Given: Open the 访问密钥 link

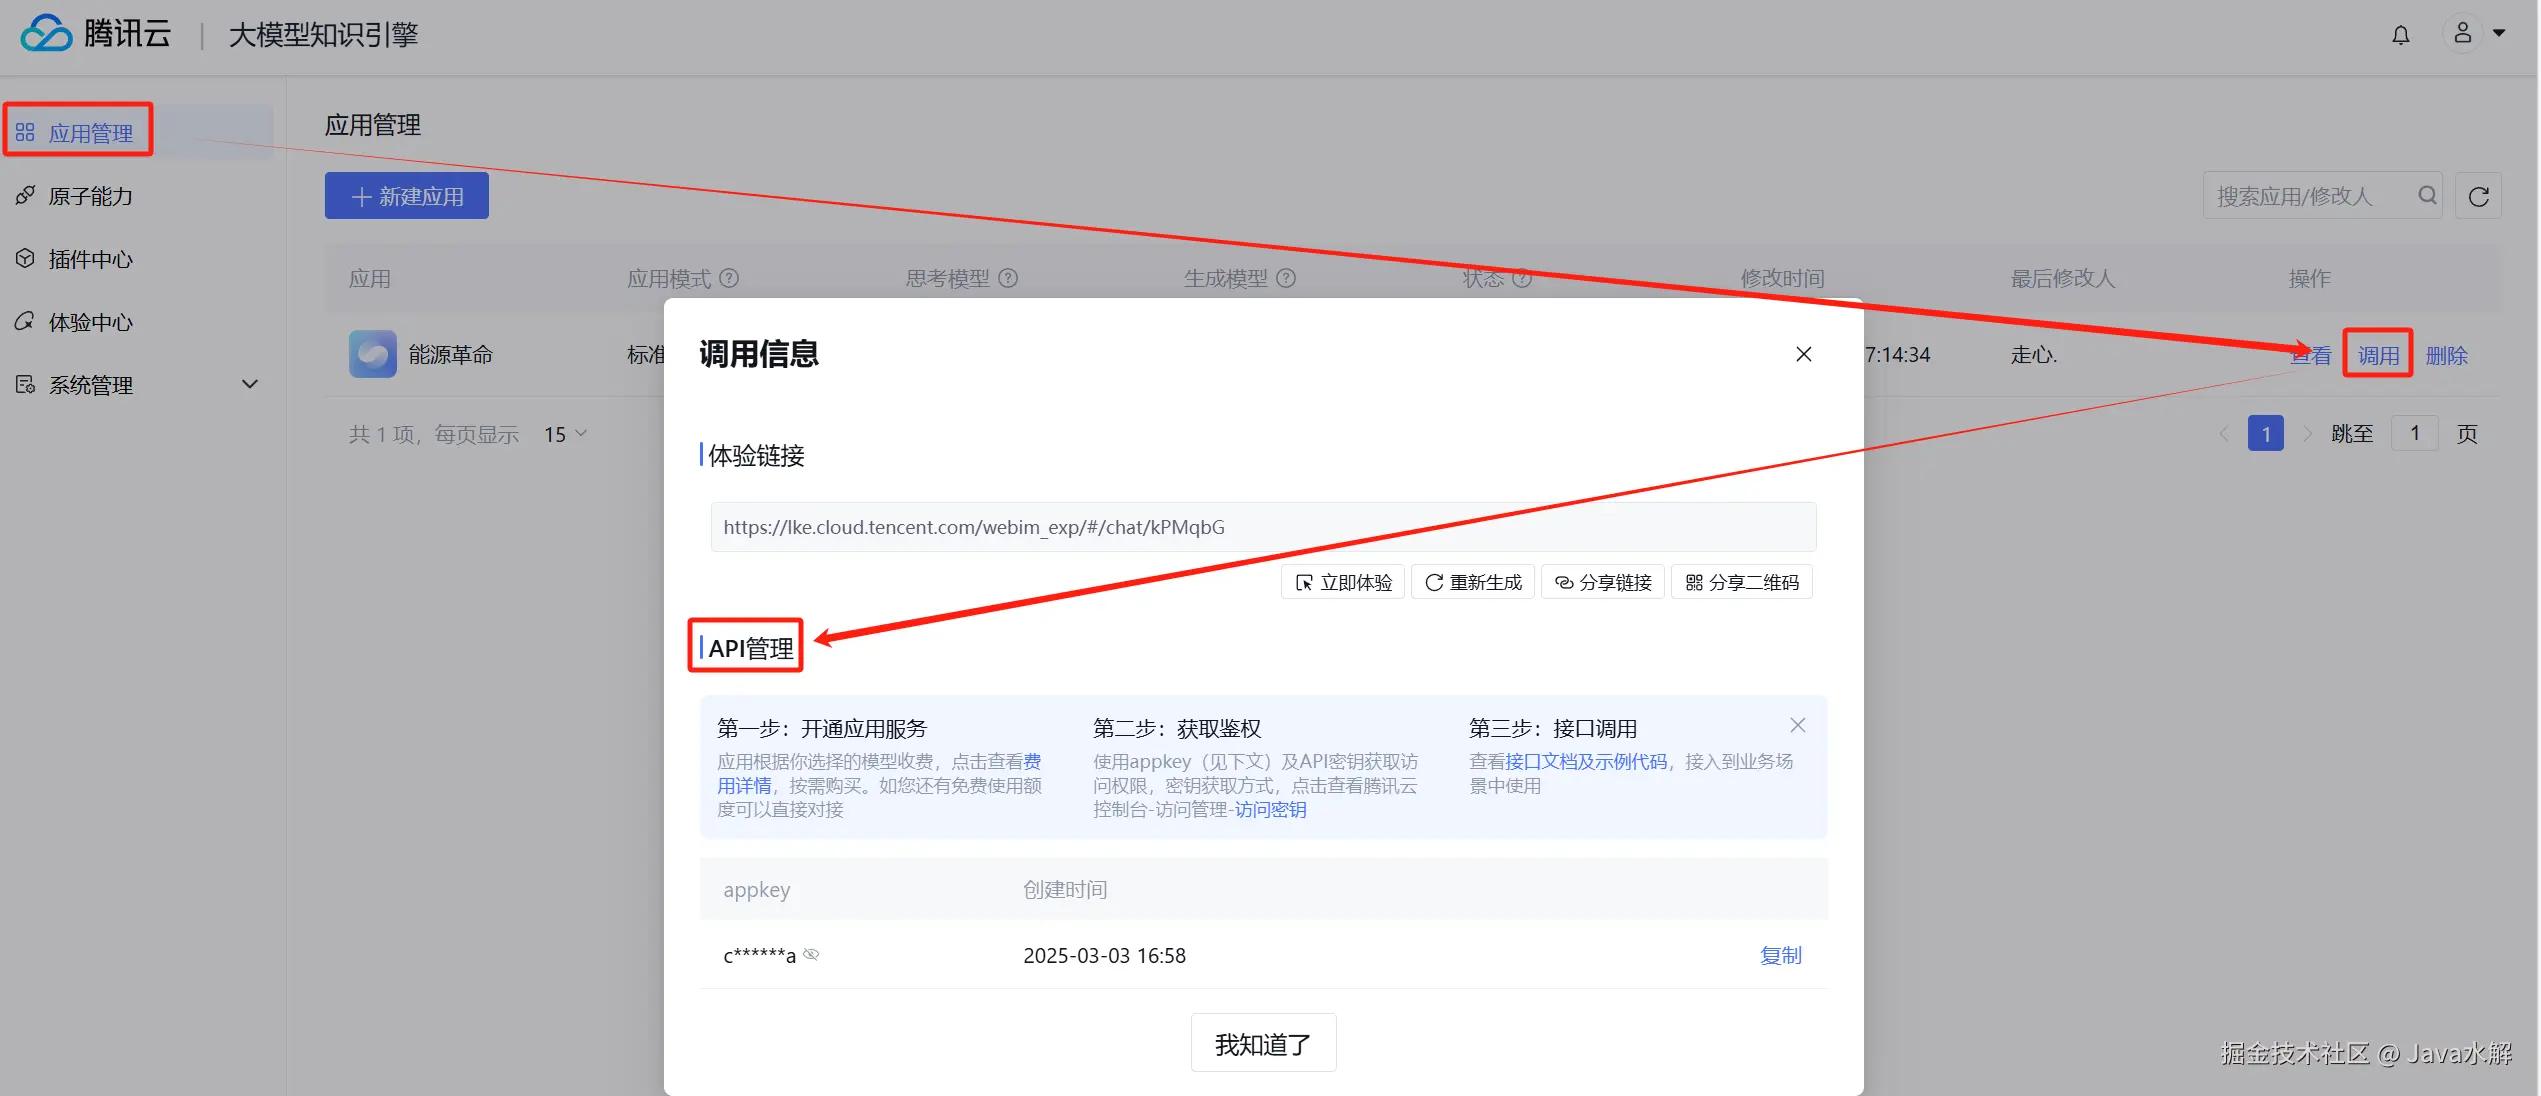Looking at the screenshot, I should click(1270, 809).
